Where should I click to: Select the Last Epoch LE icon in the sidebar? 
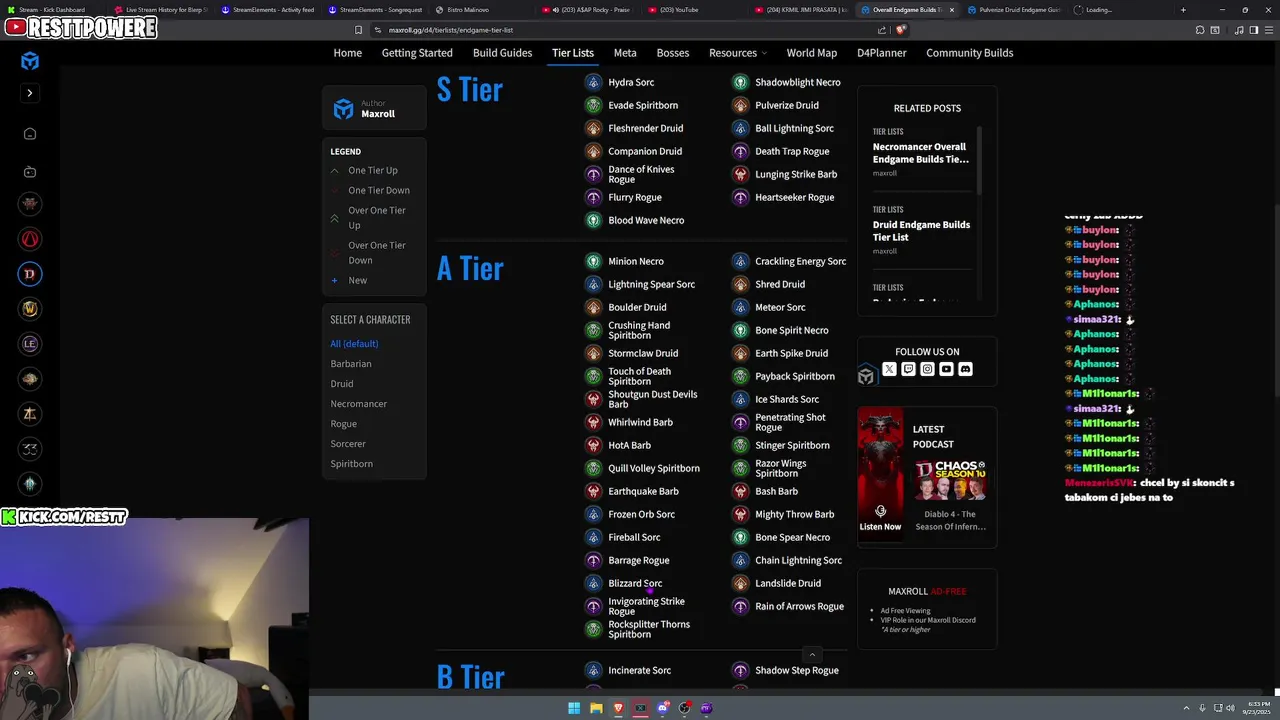[x=30, y=344]
